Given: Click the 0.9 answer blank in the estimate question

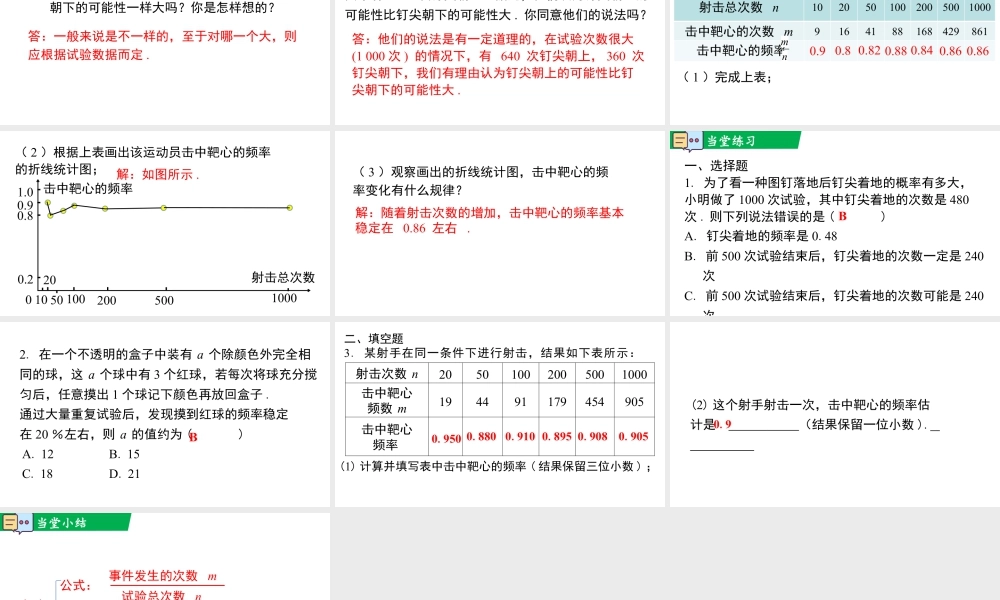Looking at the screenshot, I should [723, 424].
